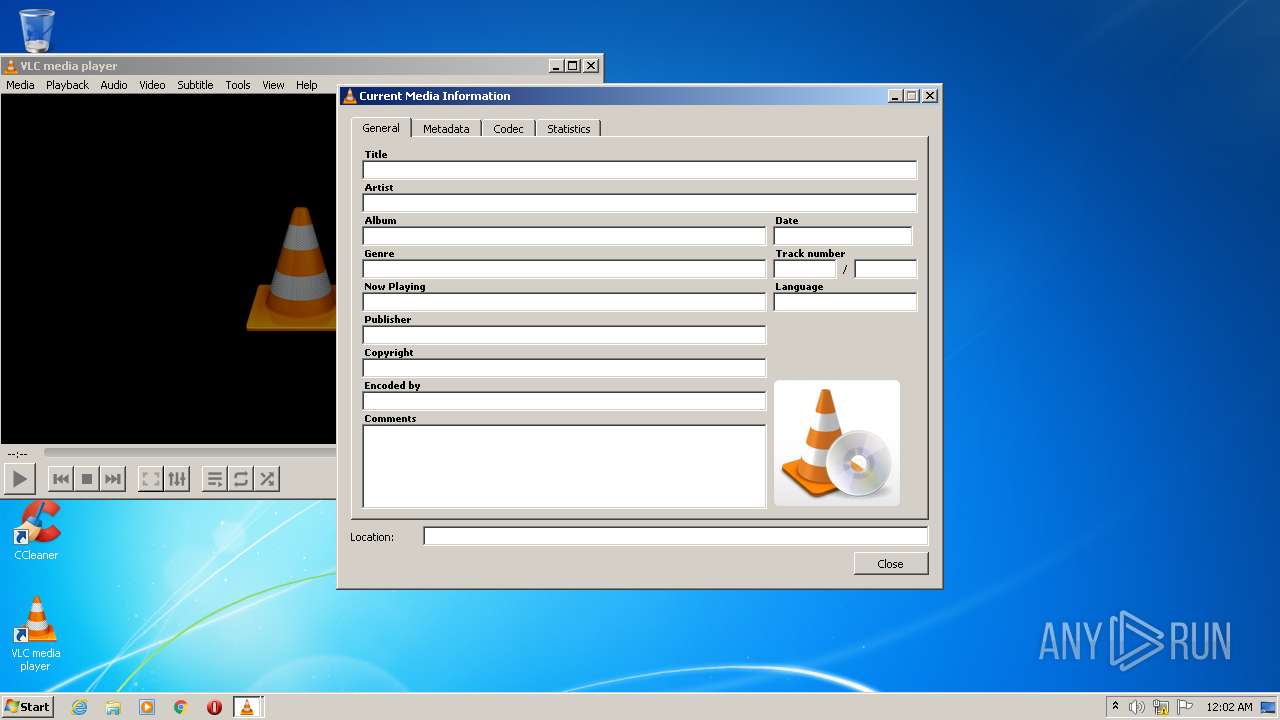Click the Genre input field
The height and width of the screenshot is (720, 1280).
click(564, 269)
